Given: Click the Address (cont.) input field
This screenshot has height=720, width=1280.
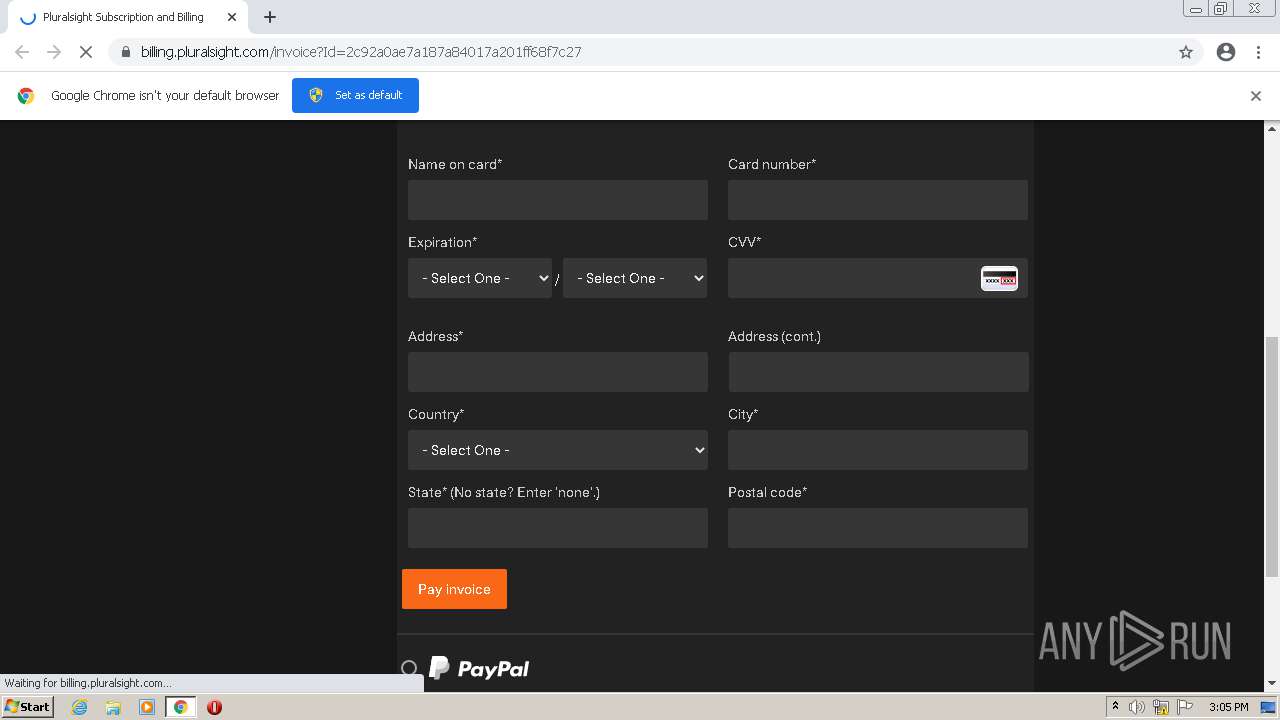Looking at the screenshot, I should 878,372.
